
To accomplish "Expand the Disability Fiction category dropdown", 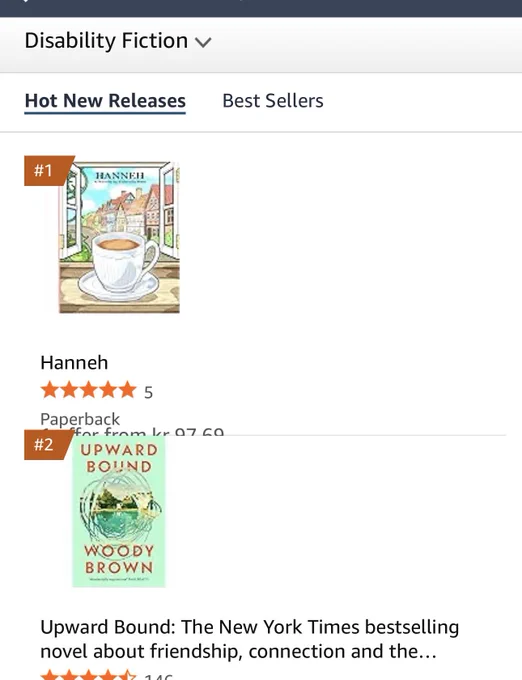I will click(118, 41).
